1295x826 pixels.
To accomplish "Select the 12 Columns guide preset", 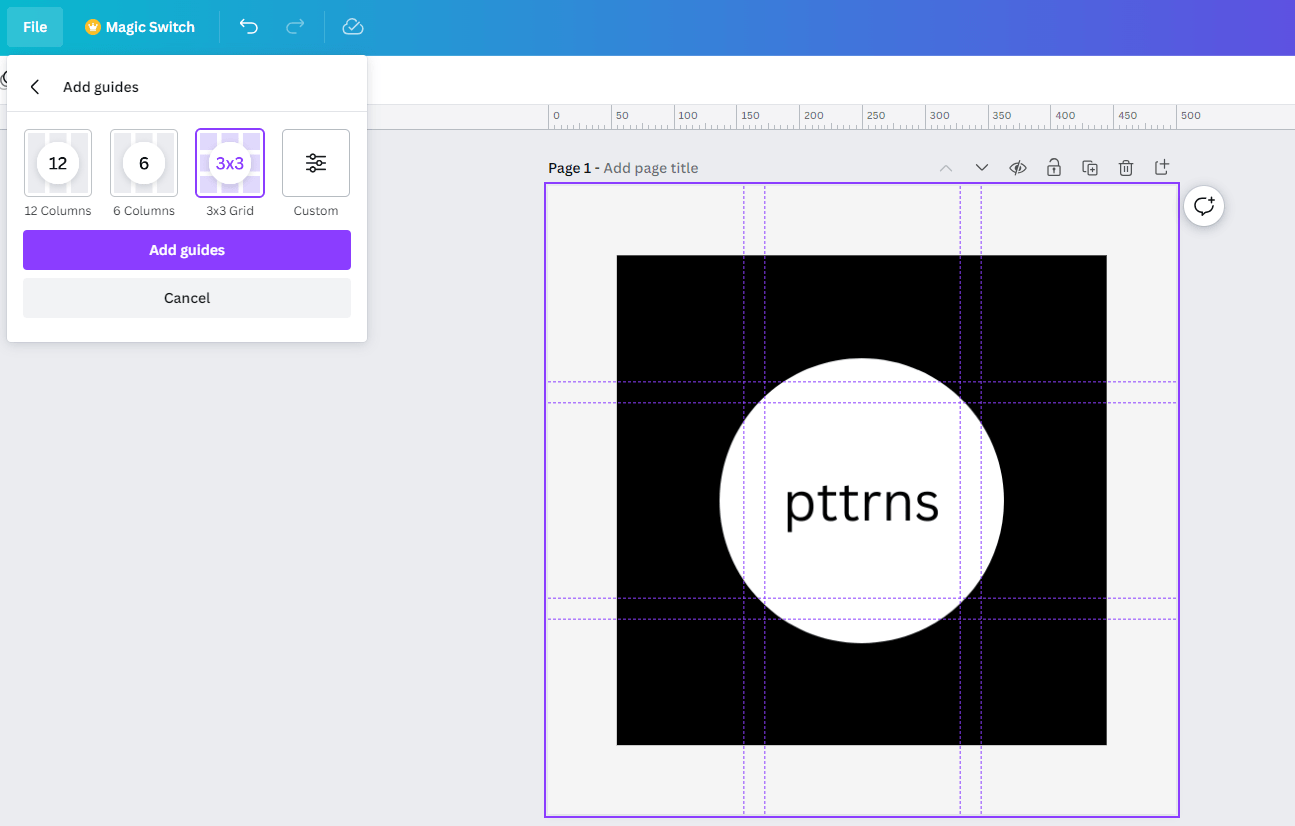I will [x=57, y=162].
